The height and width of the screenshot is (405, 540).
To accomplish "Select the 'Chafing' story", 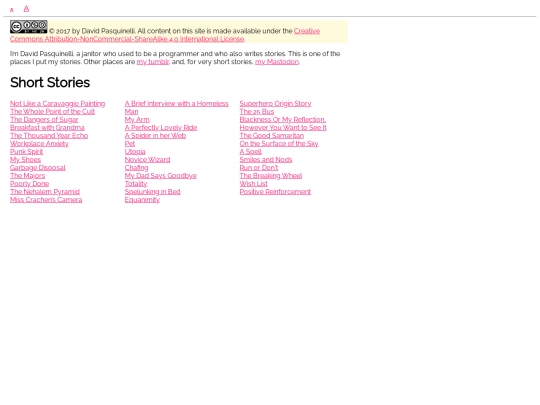I will pos(136,168).
